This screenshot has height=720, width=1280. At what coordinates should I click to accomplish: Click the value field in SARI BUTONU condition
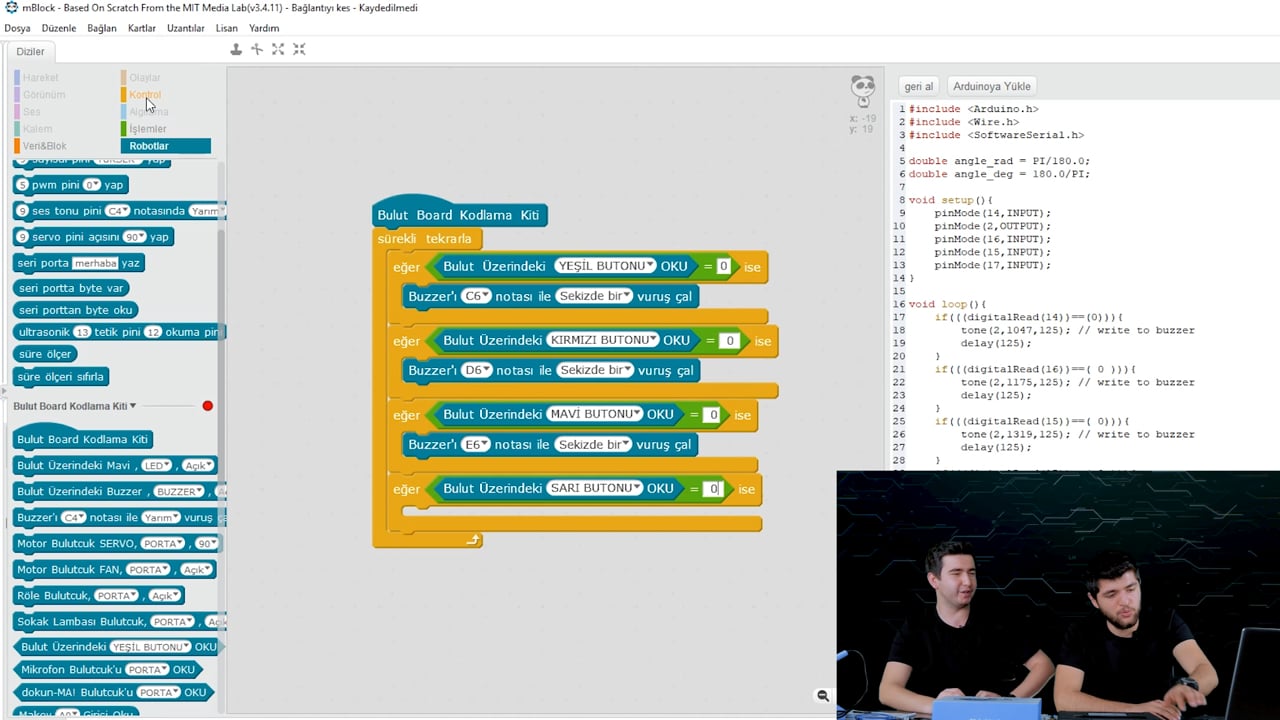[712, 489]
